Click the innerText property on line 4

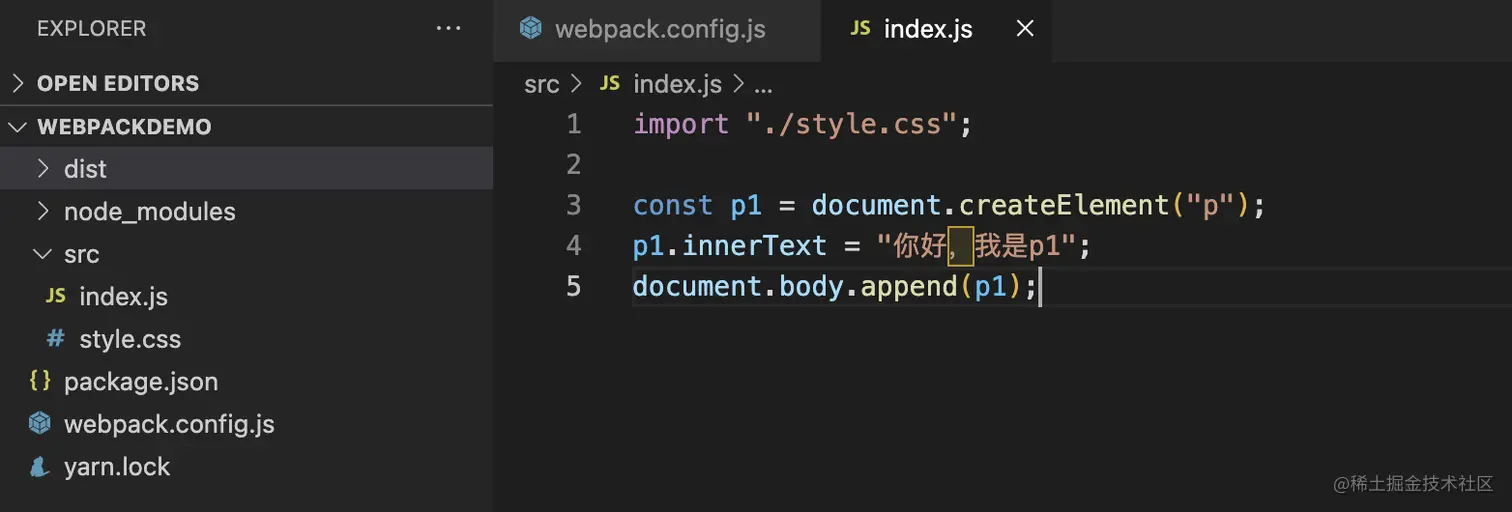coord(755,246)
